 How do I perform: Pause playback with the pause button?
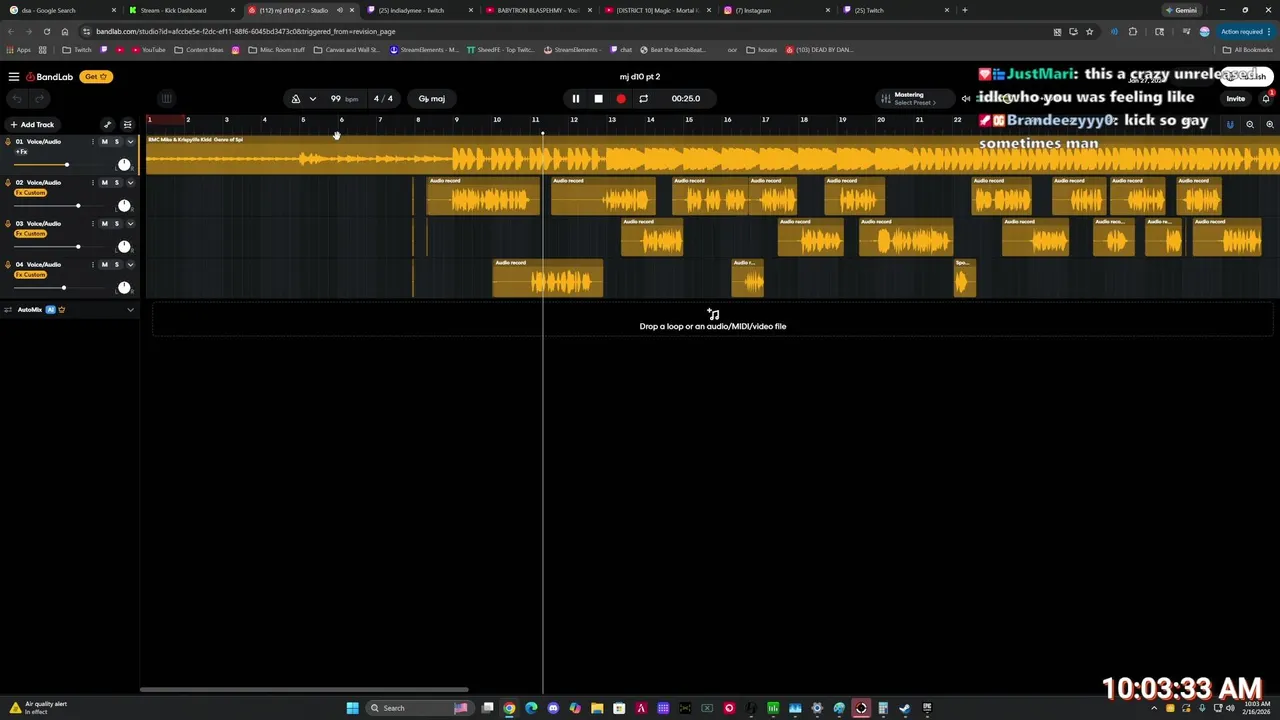pyautogui.click(x=576, y=99)
